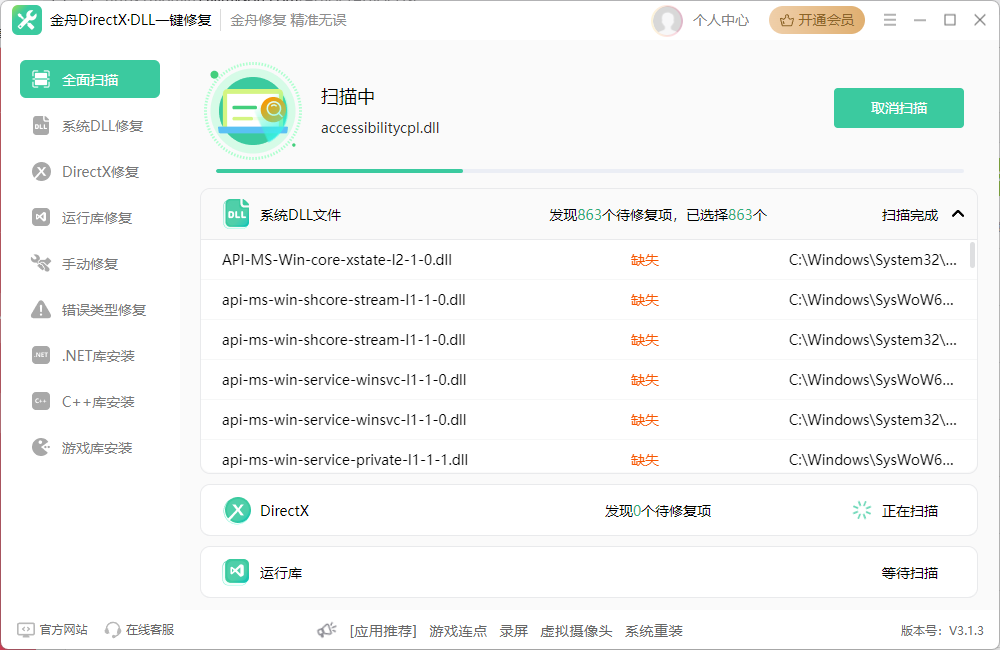
Task: Open 手动修复 in the sidebar
Action: click(x=90, y=263)
